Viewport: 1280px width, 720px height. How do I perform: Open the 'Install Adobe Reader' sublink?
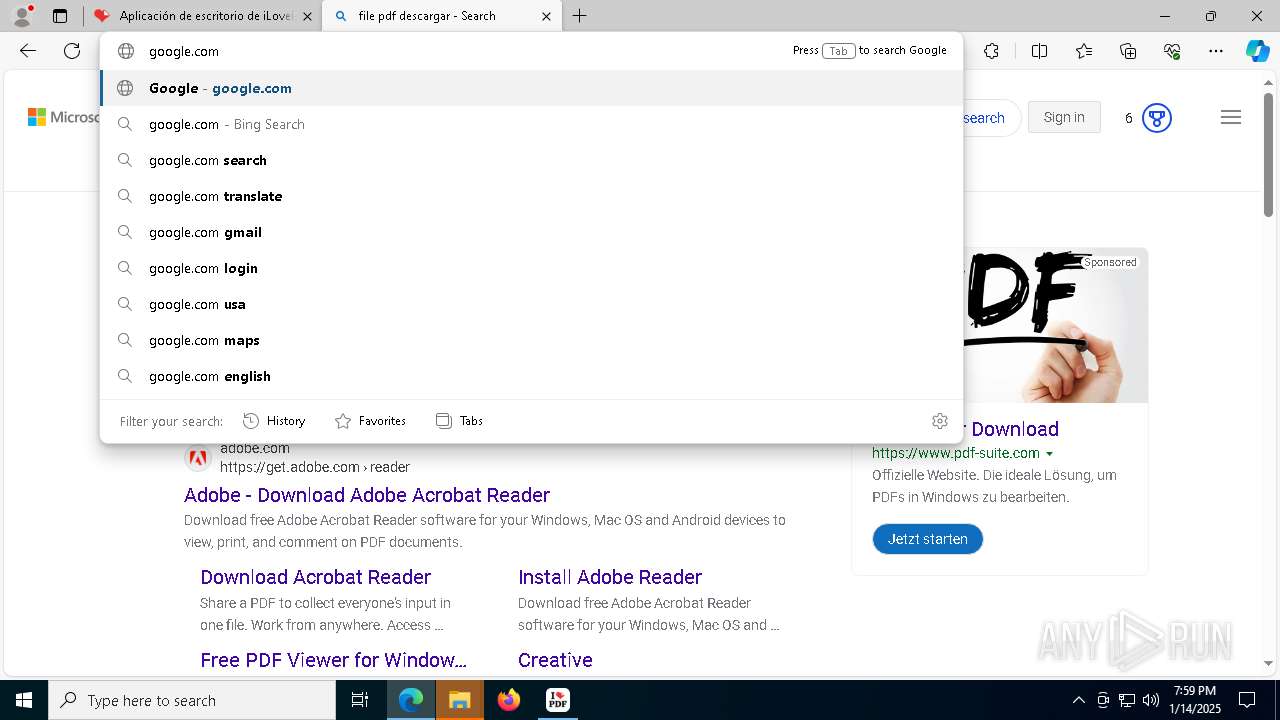click(610, 577)
